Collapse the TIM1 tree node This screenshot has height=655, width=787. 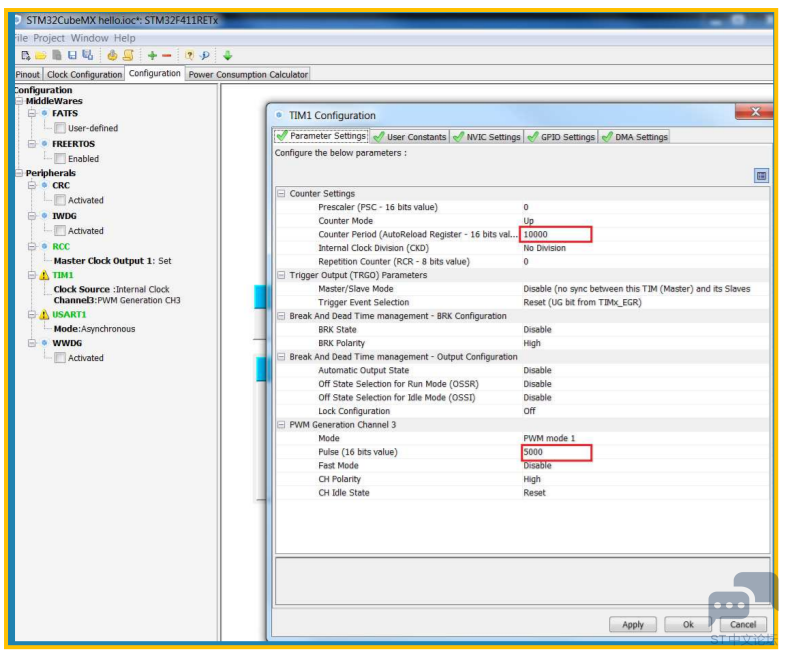click(x=32, y=276)
